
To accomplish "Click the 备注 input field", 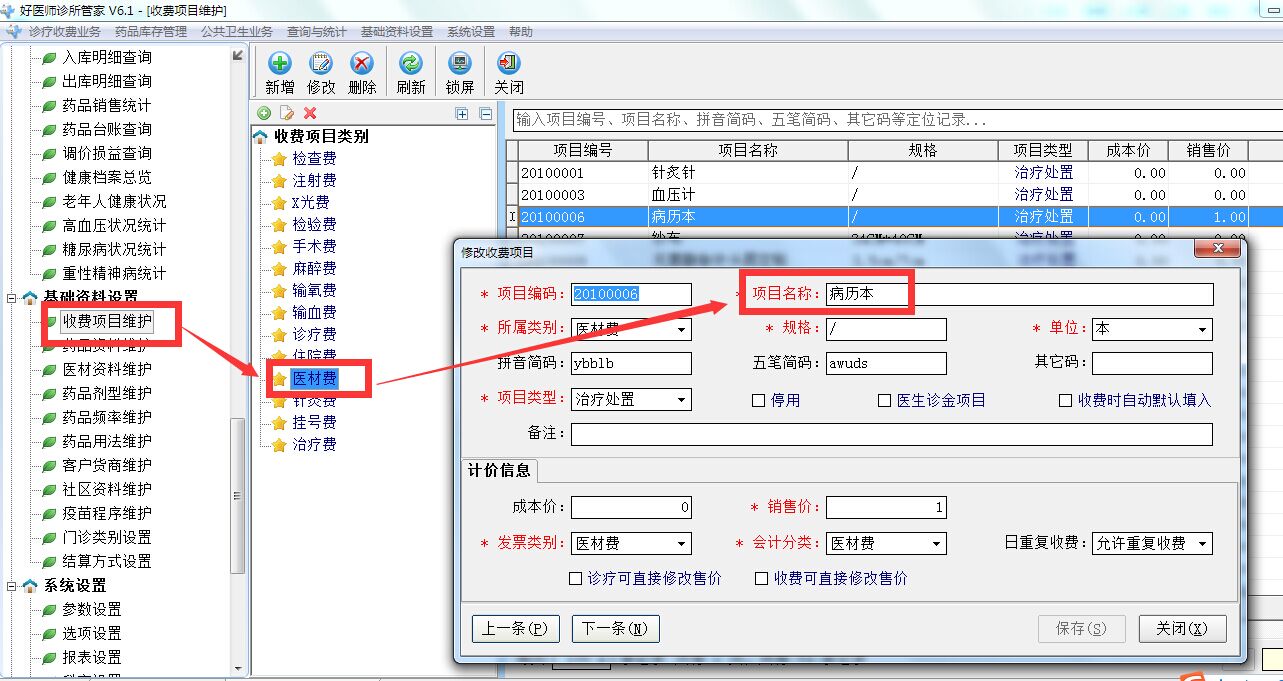I will click(x=892, y=434).
